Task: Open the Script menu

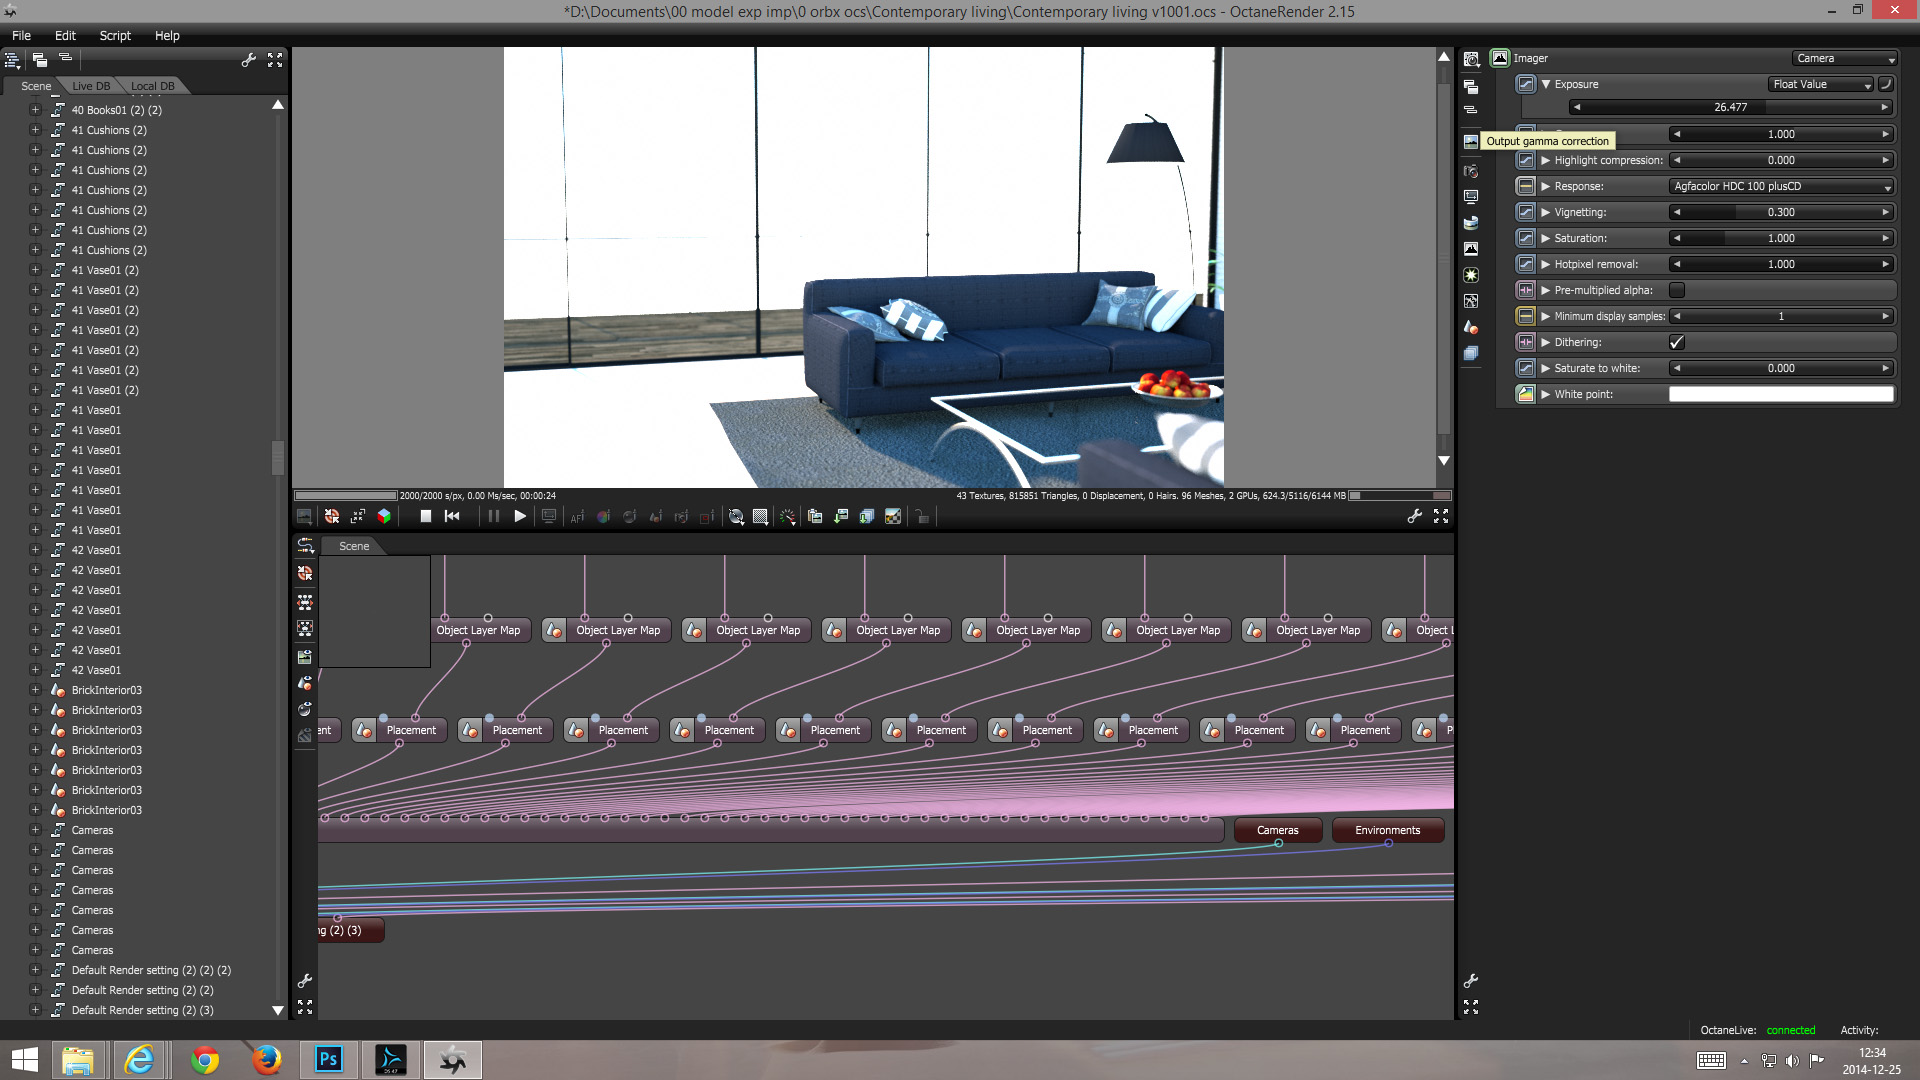Action: (x=115, y=35)
